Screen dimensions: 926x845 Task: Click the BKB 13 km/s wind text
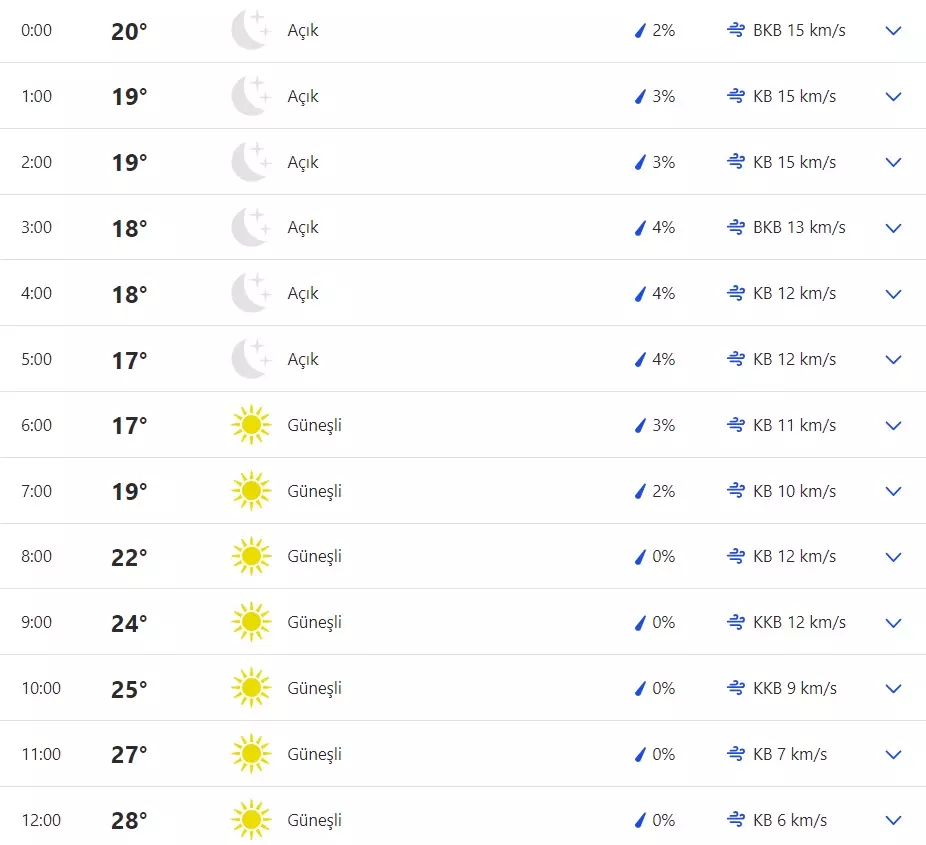click(x=799, y=227)
